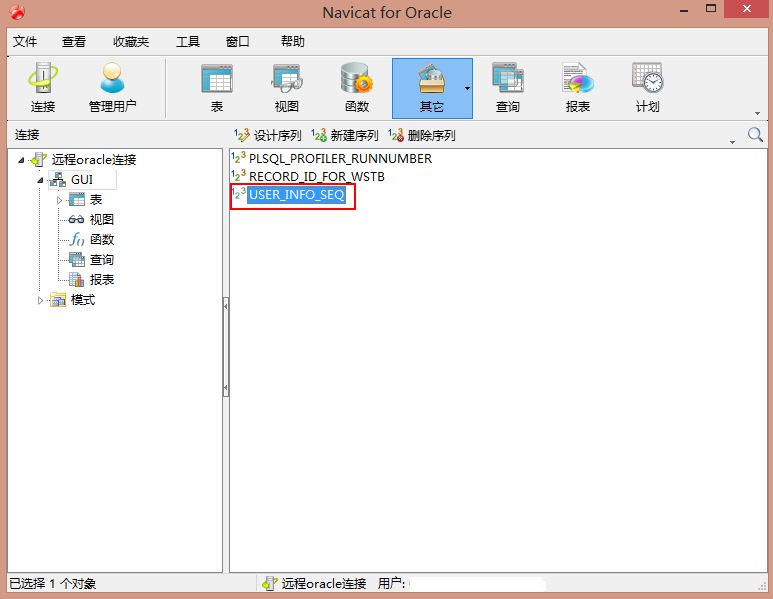773x599 pixels.
Task: Open the 其它 dropdown arrow
Action: [x=467, y=89]
